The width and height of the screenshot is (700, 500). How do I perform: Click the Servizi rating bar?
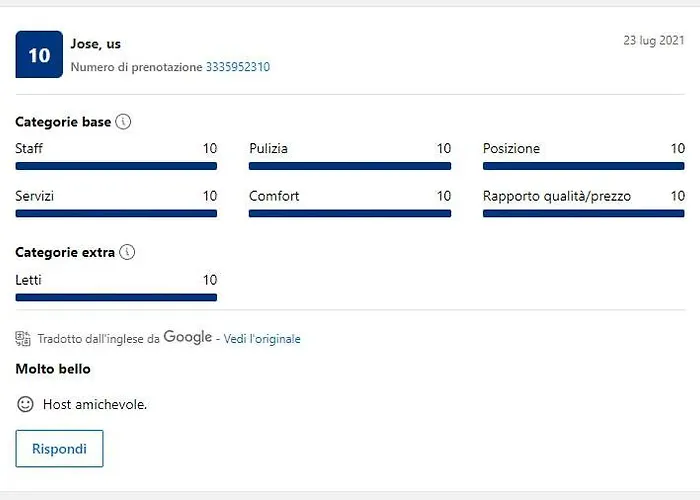tap(116, 213)
